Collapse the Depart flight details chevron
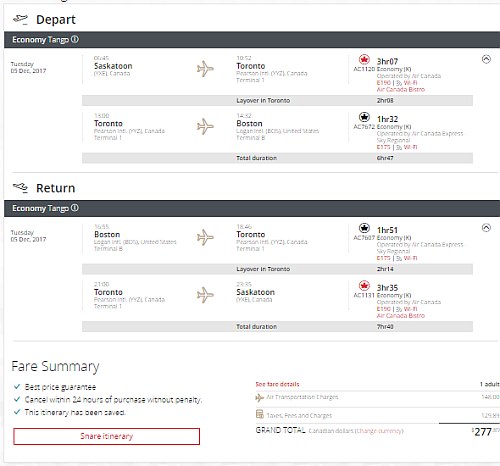 click(486, 59)
